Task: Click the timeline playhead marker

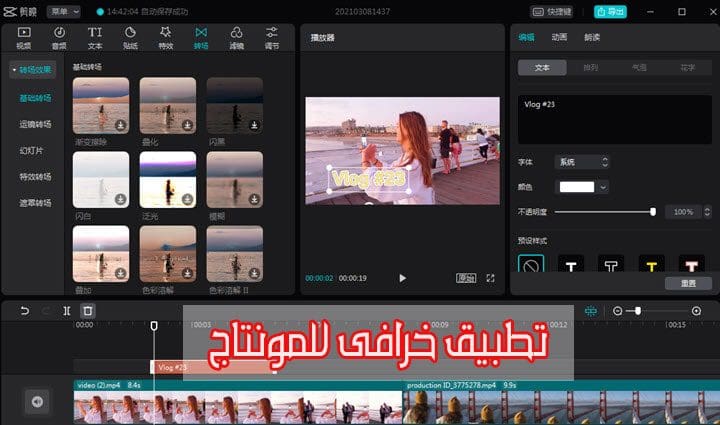Action: pos(154,325)
